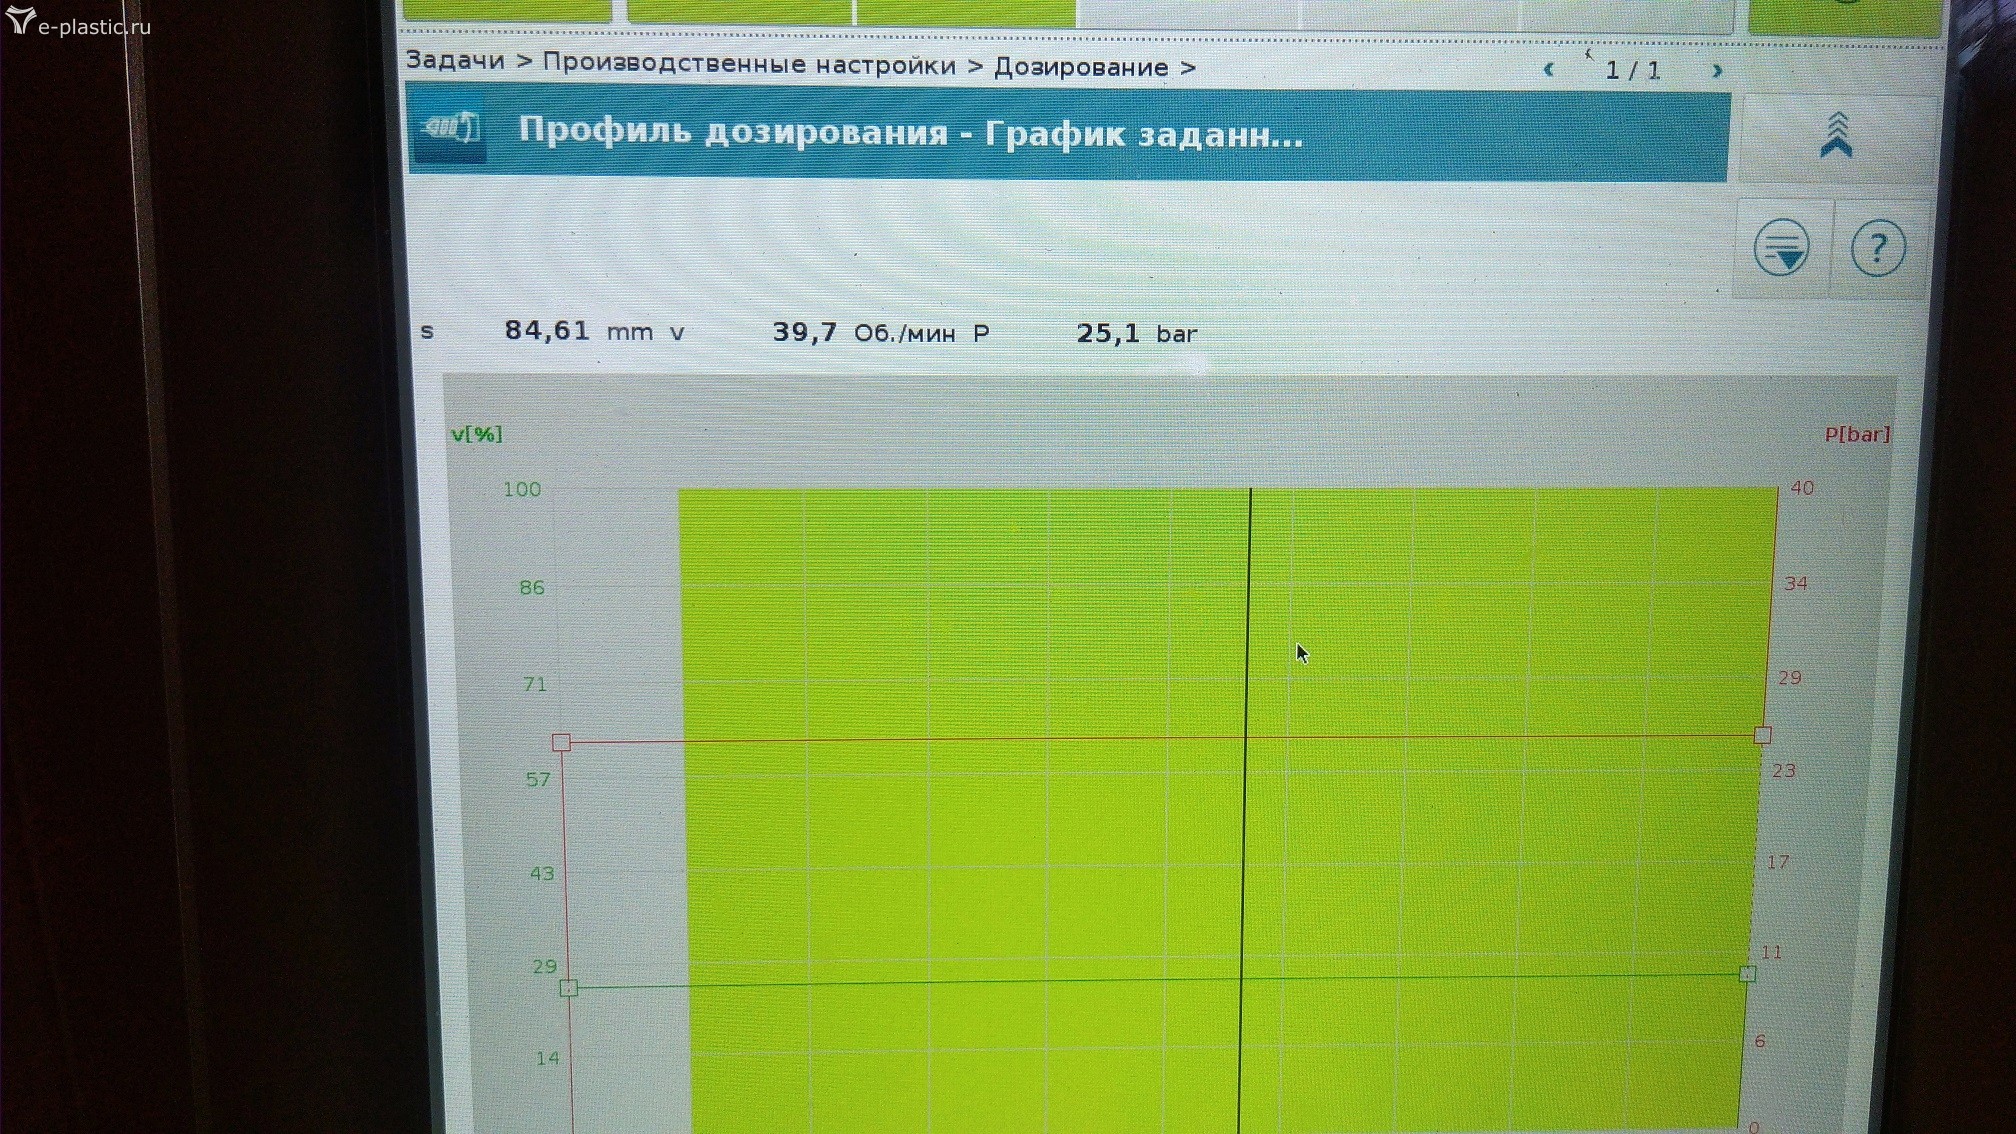Screen dimensions: 2016x1134
Task: Click the 1 / 1 page indicator
Action: [x=1632, y=71]
